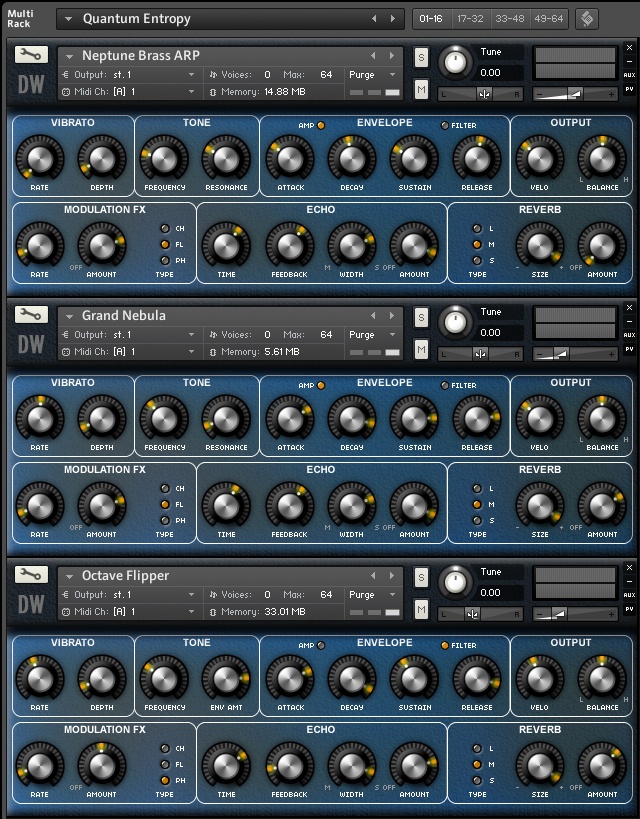The image size is (640, 819).
Task: Click the wrench icon on Octave Flipper
Action: pyautogui.click(x=31, y=575)
